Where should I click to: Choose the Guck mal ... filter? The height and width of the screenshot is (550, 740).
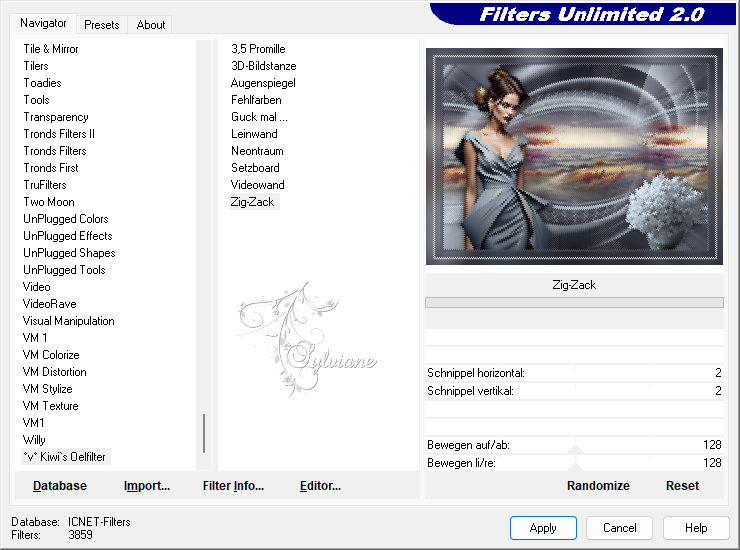pyautogui.click(x=259, y=117)
